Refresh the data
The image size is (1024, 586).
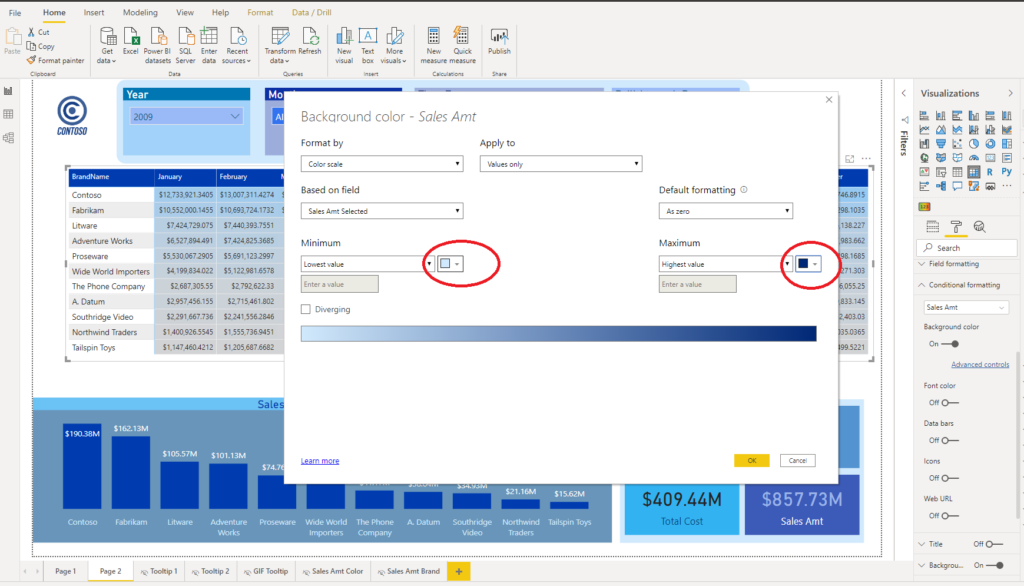pos(310,41)
